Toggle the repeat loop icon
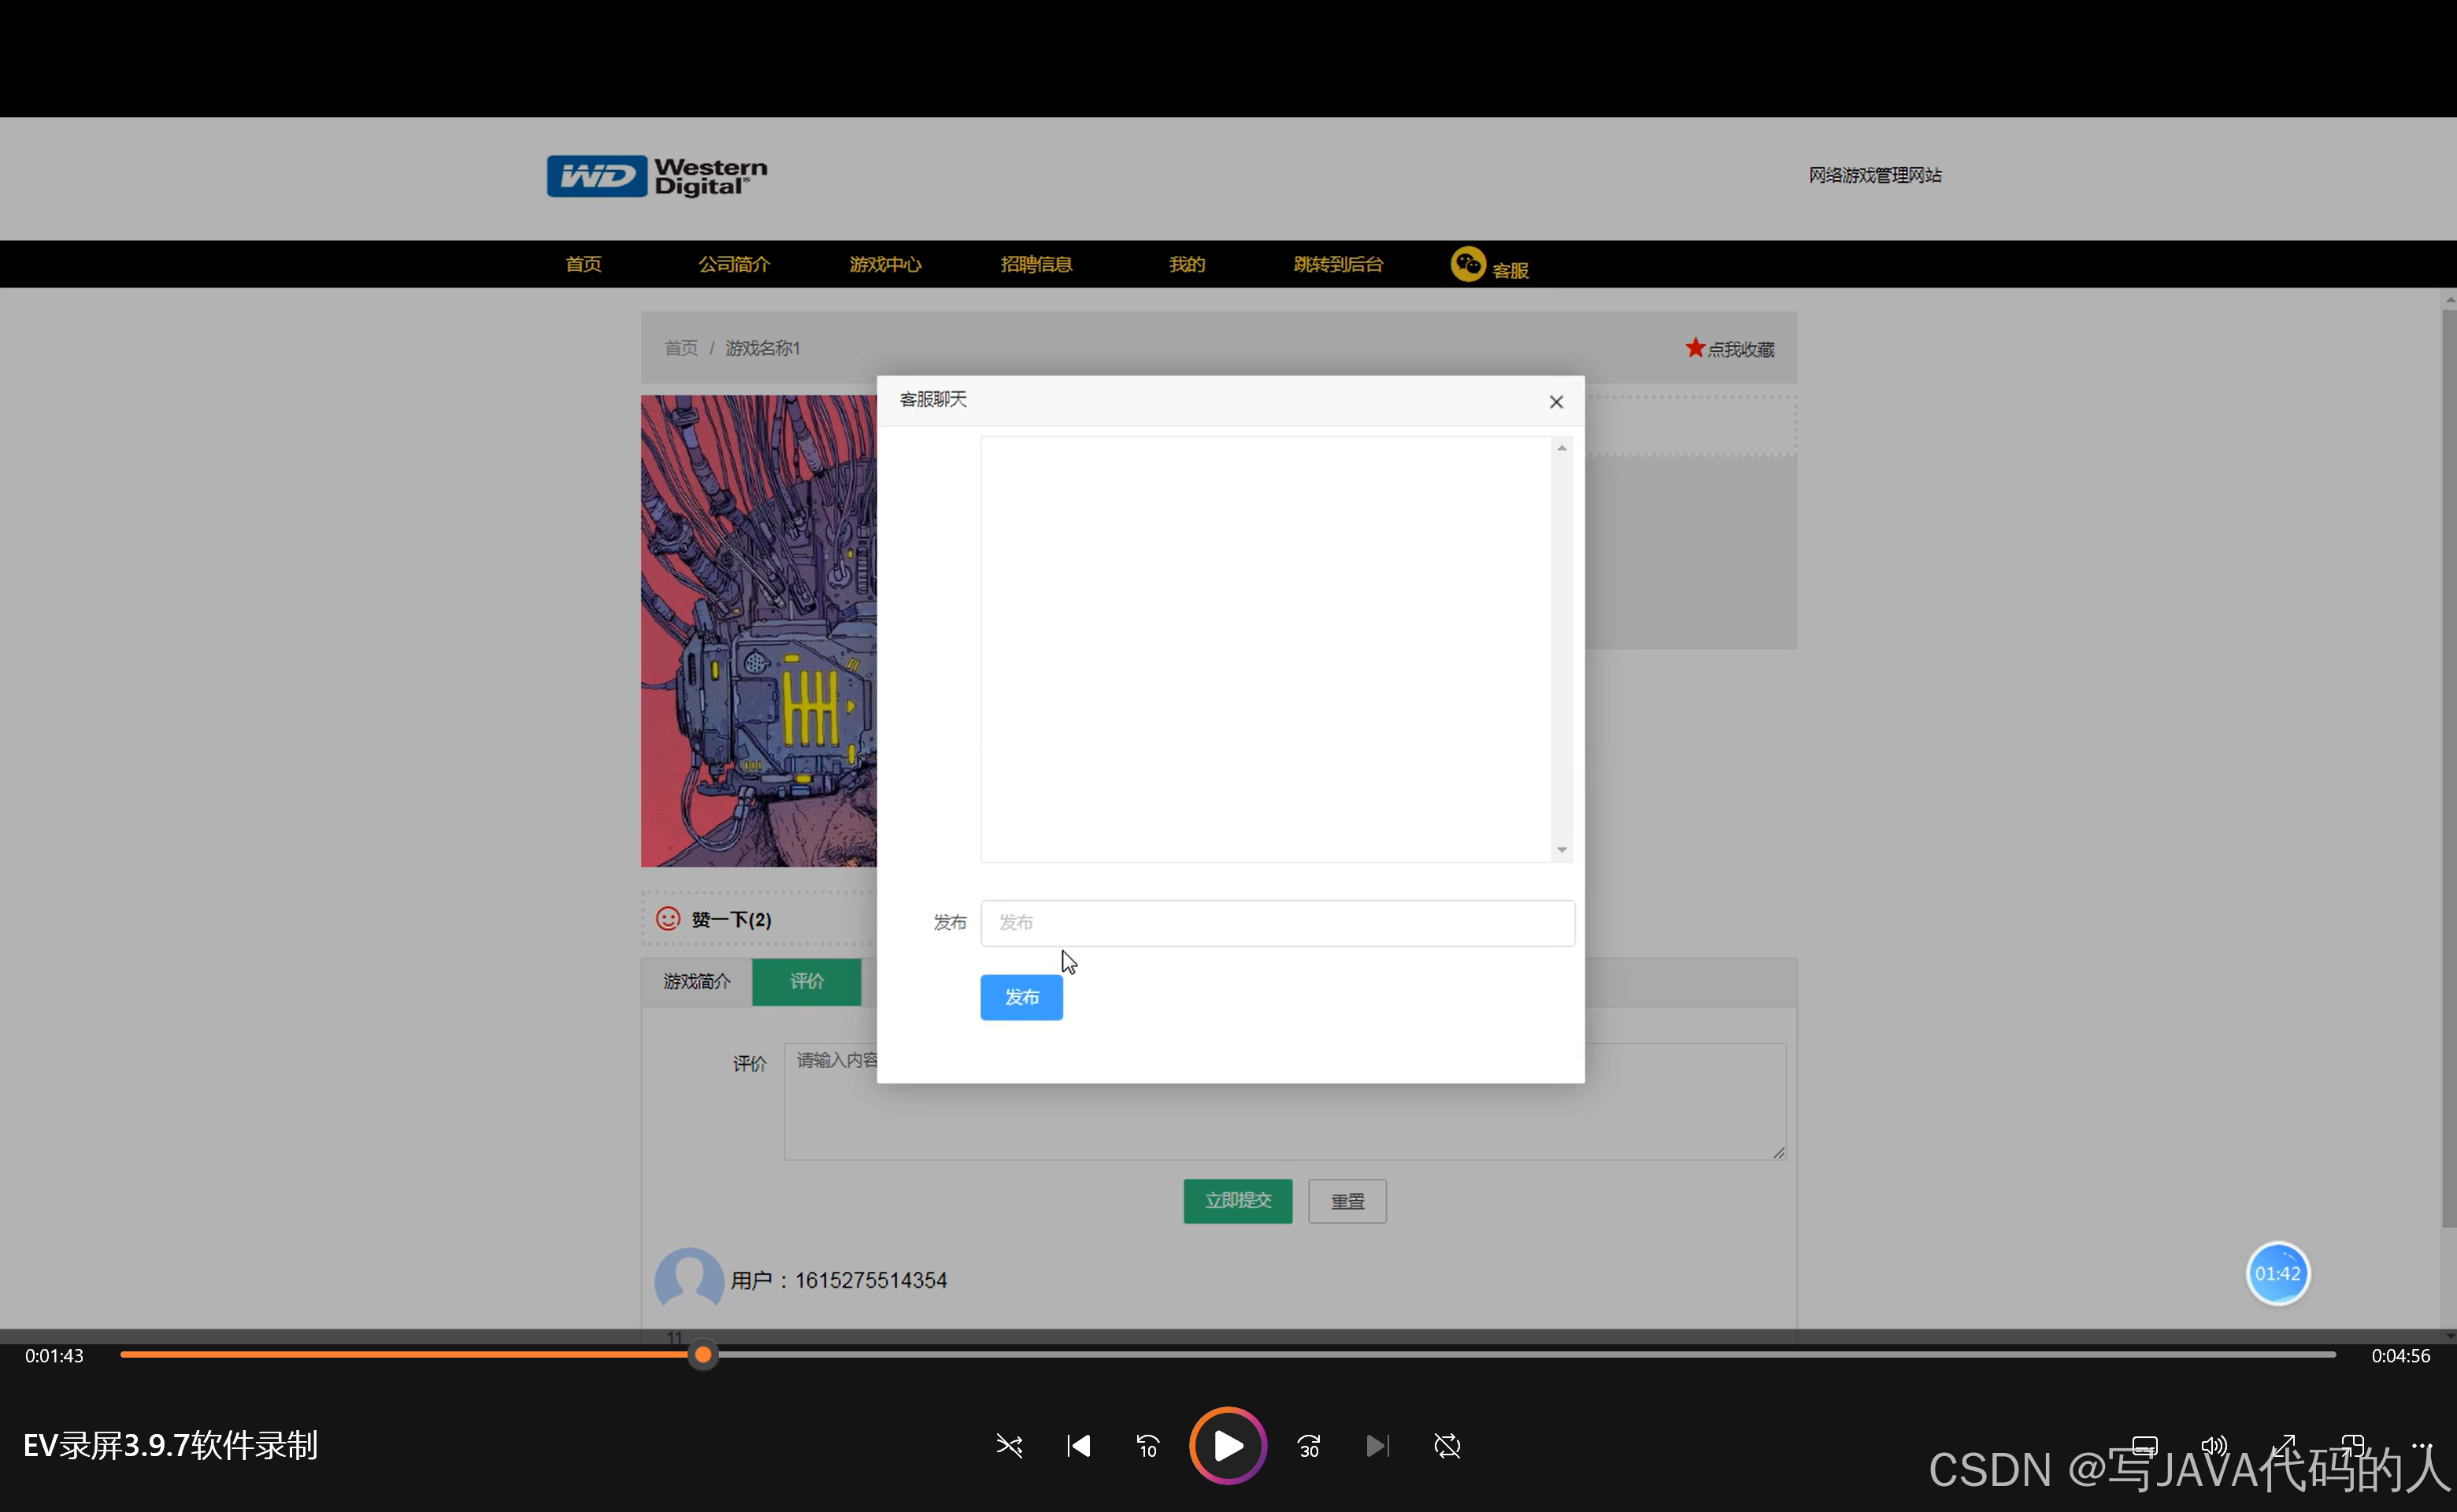The height and width of the screenshot is (1512, 2457). (1447, 1446)
